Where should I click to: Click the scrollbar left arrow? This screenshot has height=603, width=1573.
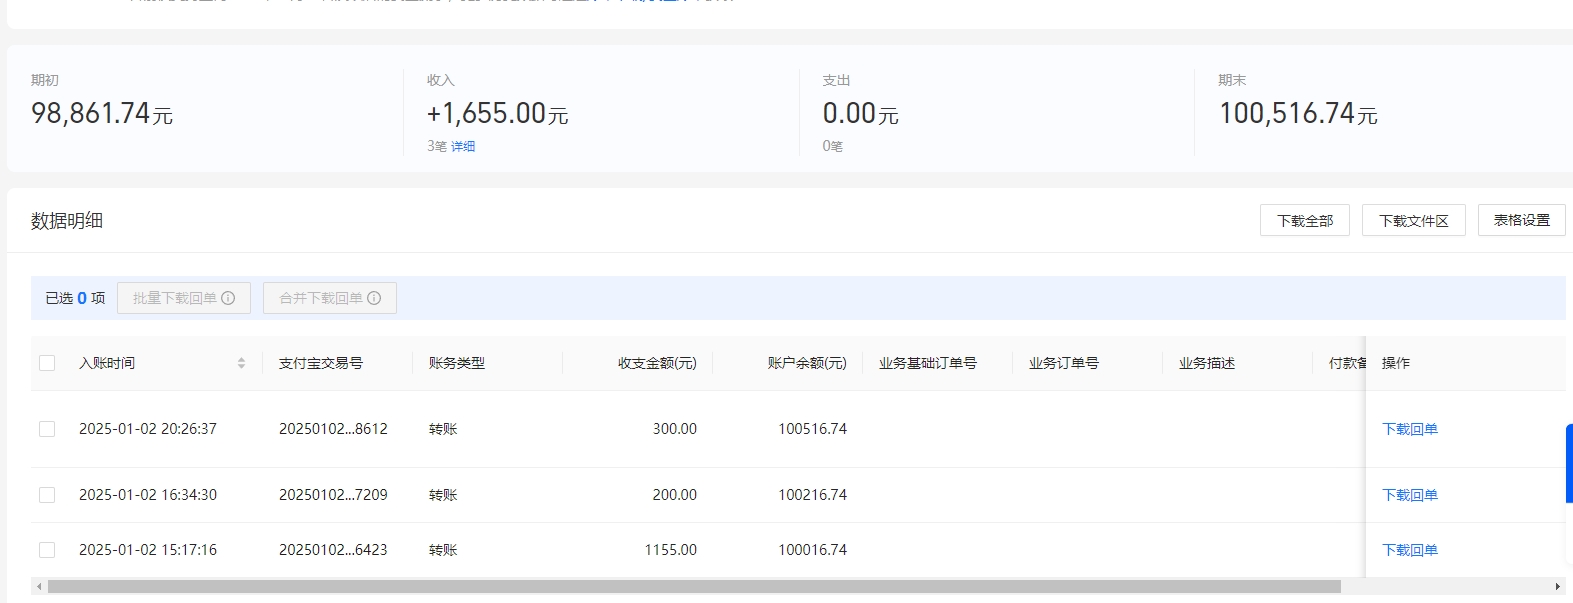pos(39,587)
